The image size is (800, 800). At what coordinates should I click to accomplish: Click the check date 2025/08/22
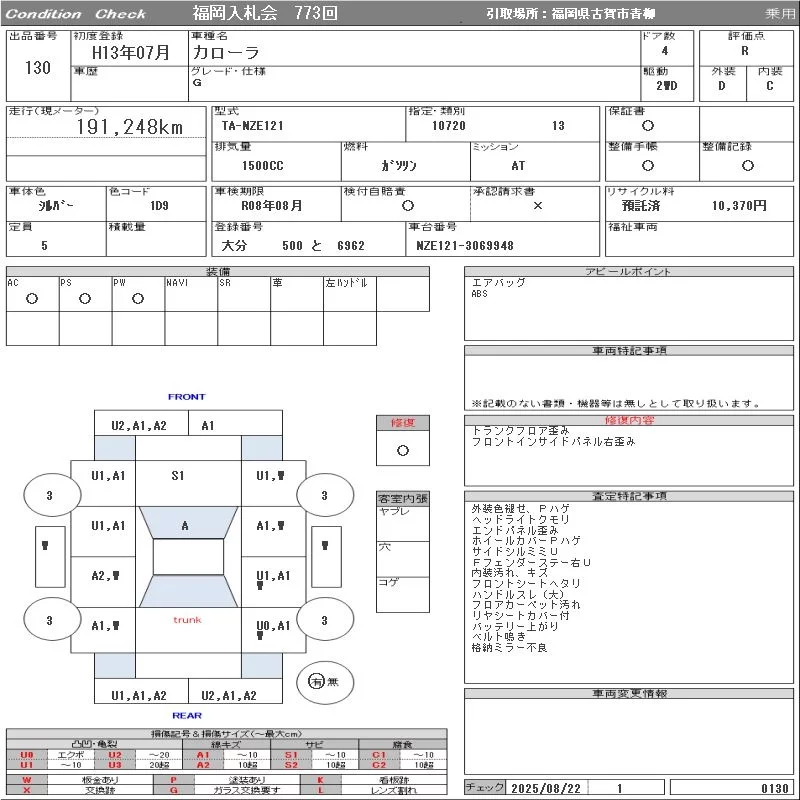(x=545, y=788)
